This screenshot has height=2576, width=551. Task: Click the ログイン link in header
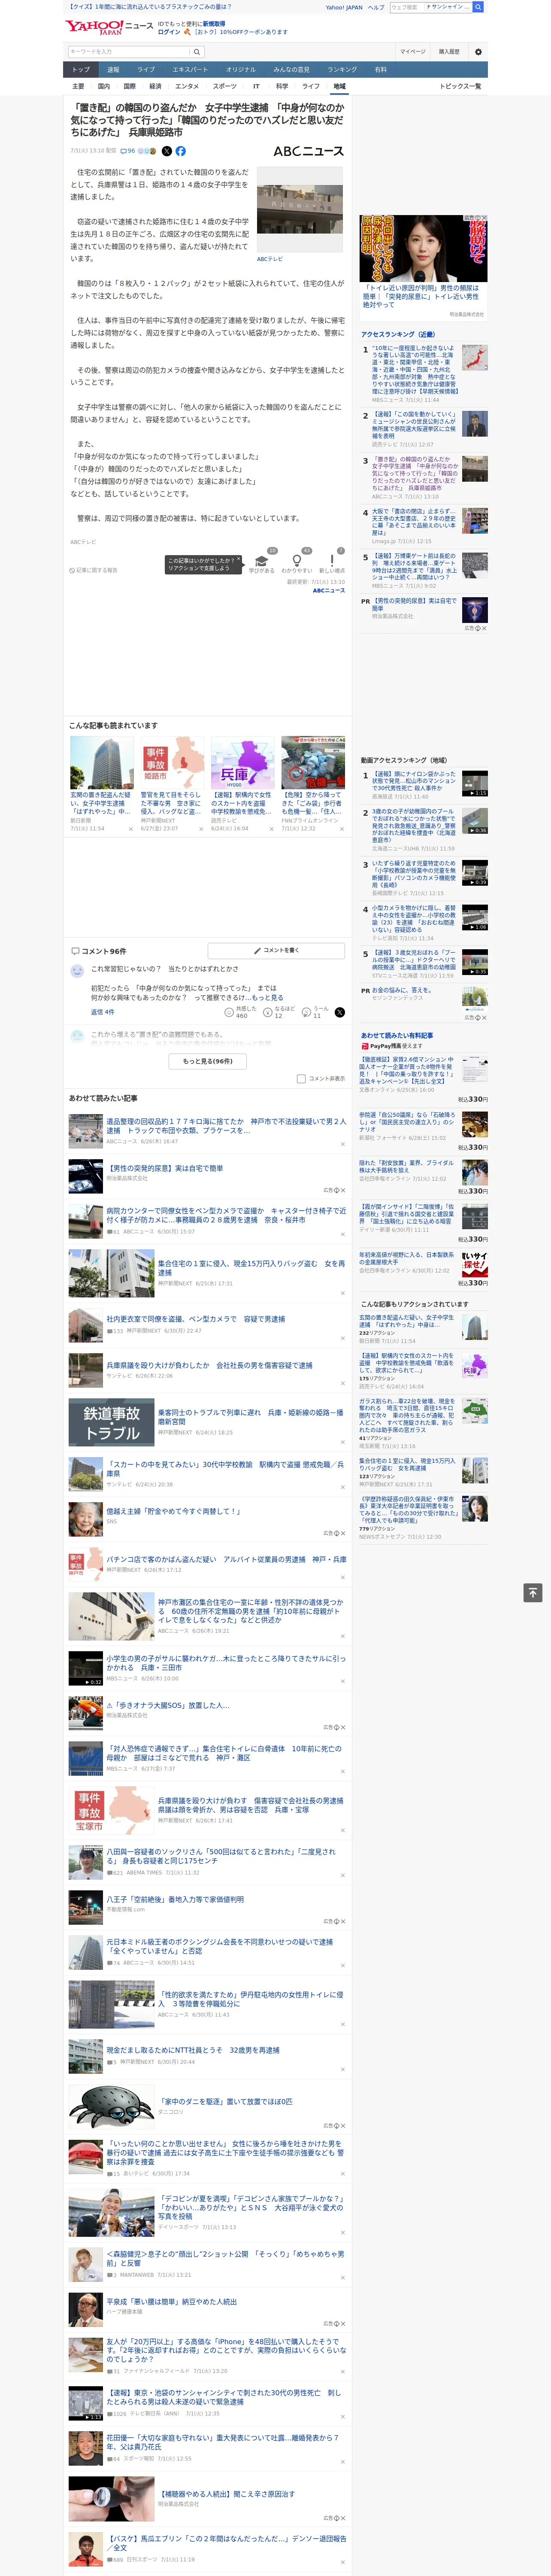169,32
